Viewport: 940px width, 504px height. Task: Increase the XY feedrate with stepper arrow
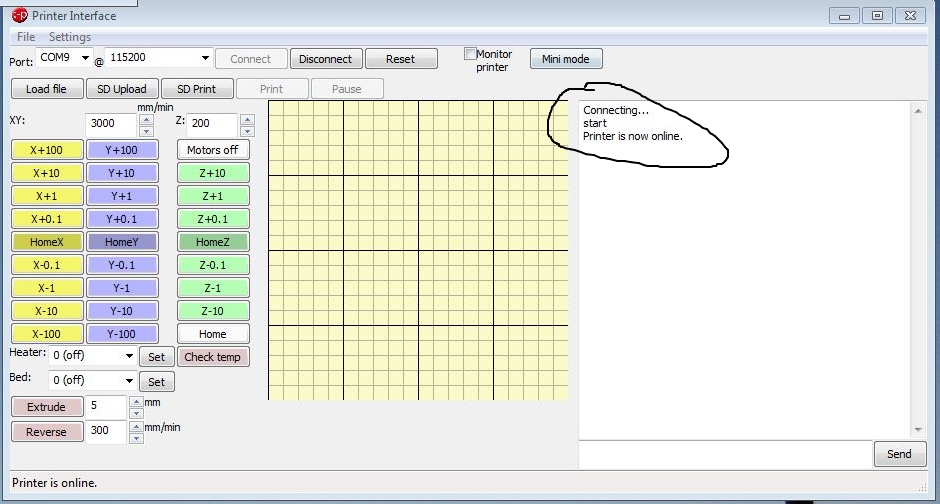click(146, 120)
